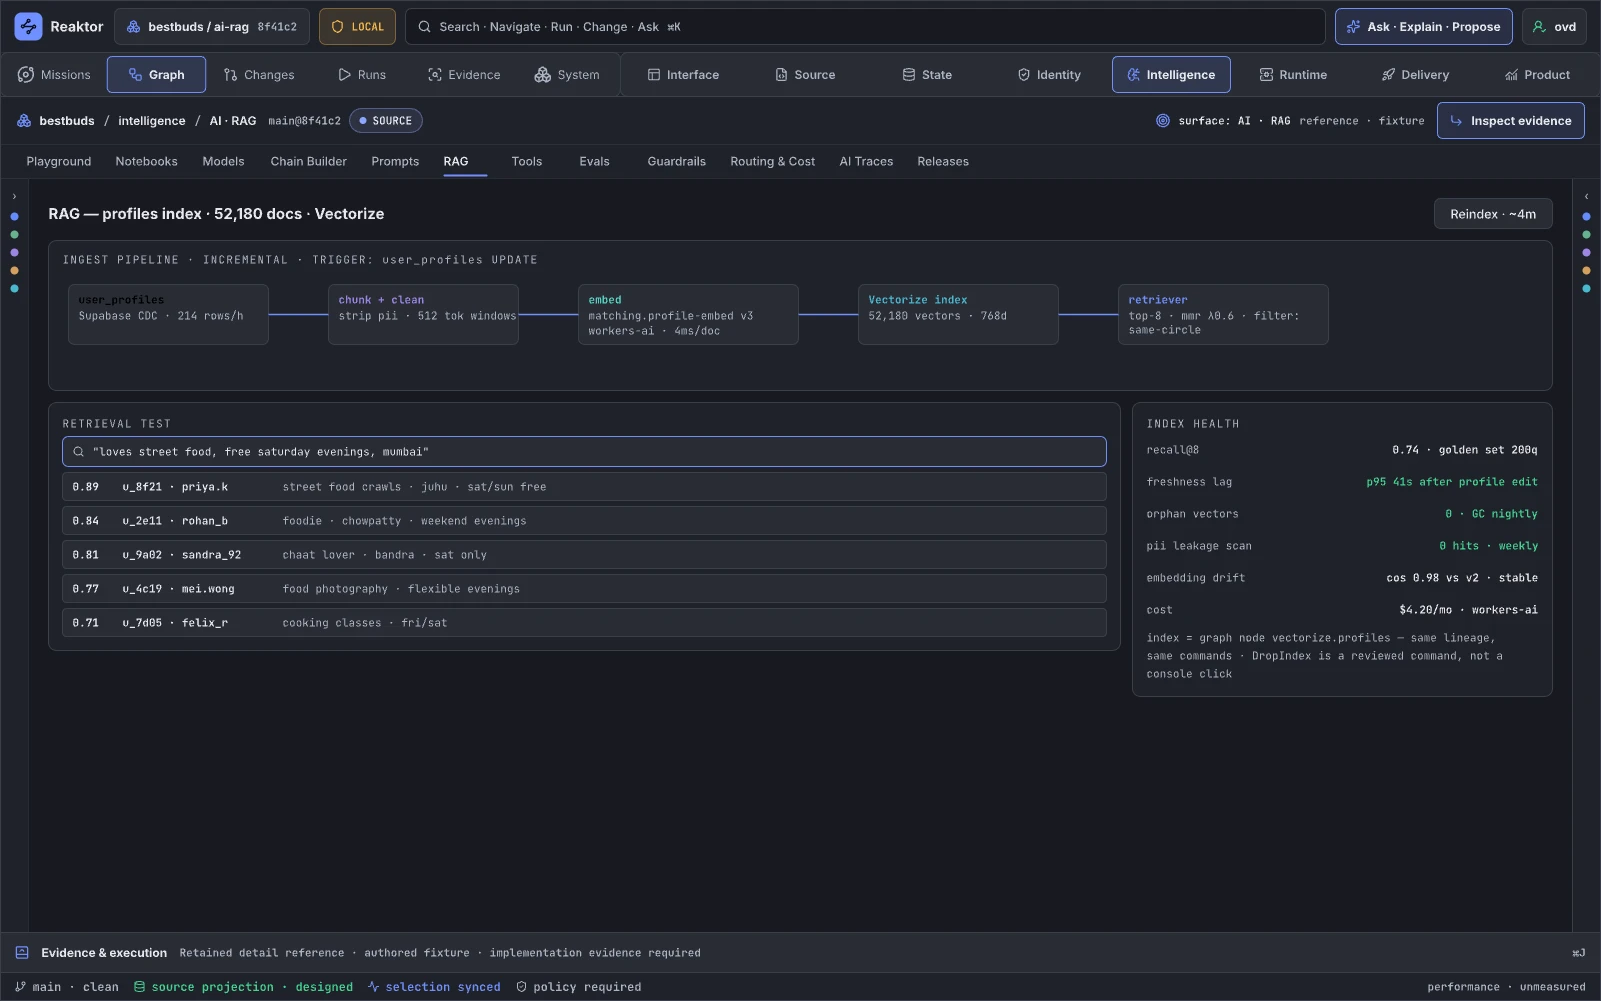Open the bestbuds / ai-rag project selector
1601x1001 pixels.
tap(212, 27)
